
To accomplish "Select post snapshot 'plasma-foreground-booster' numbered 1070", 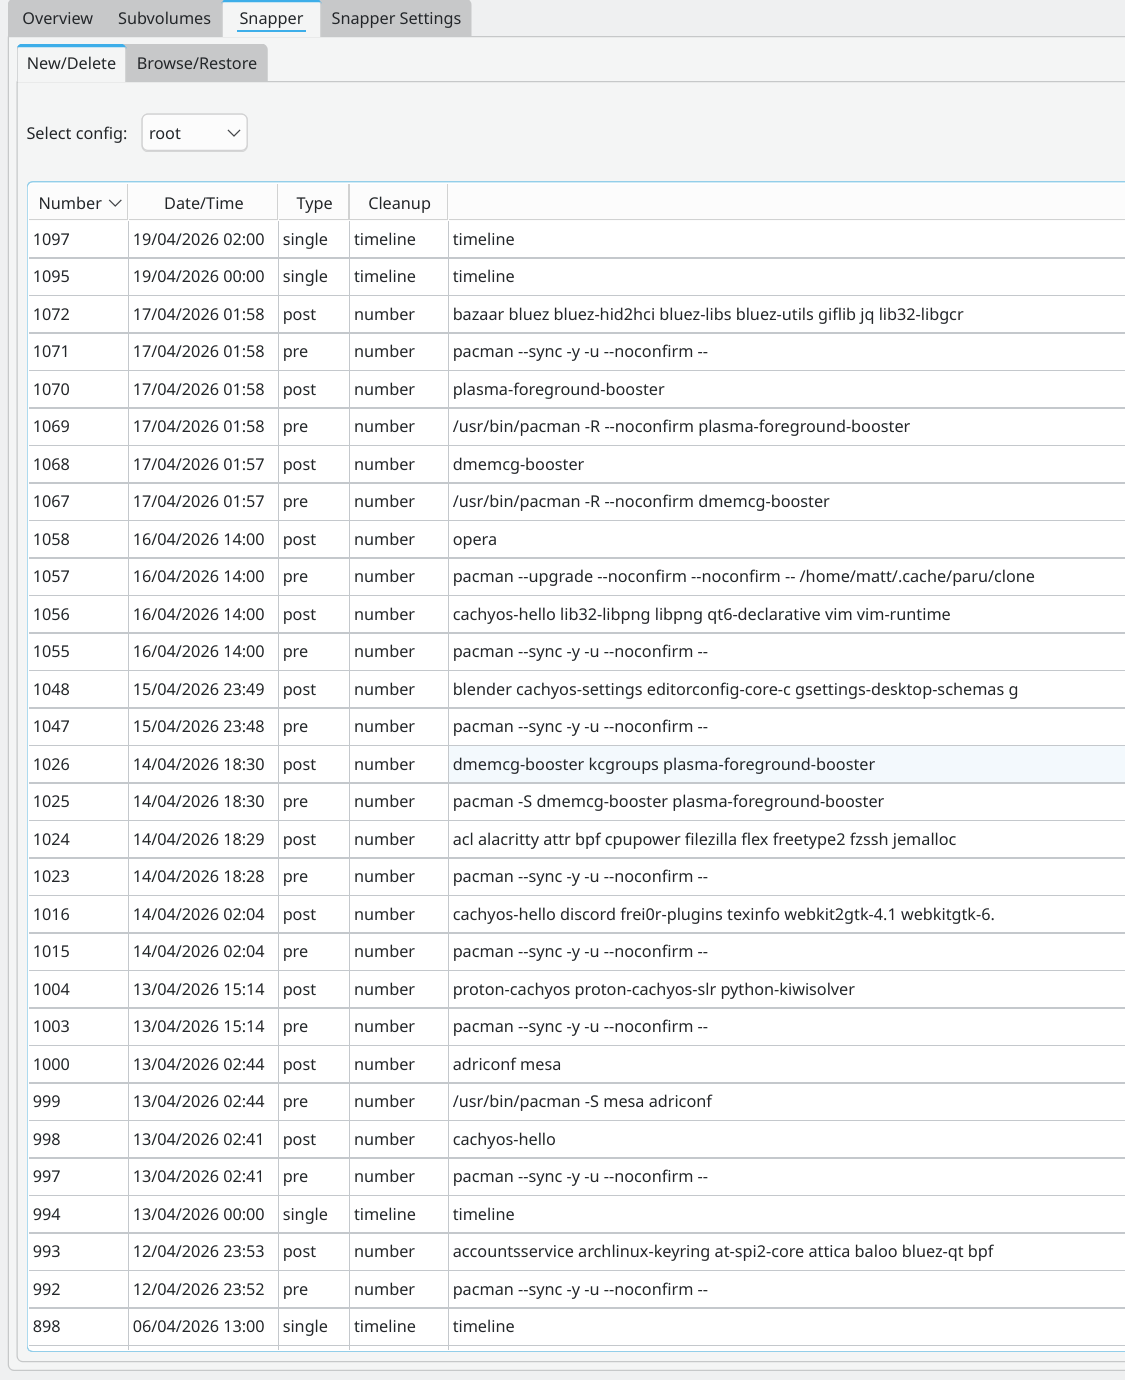I will click(x=558, y=389).
